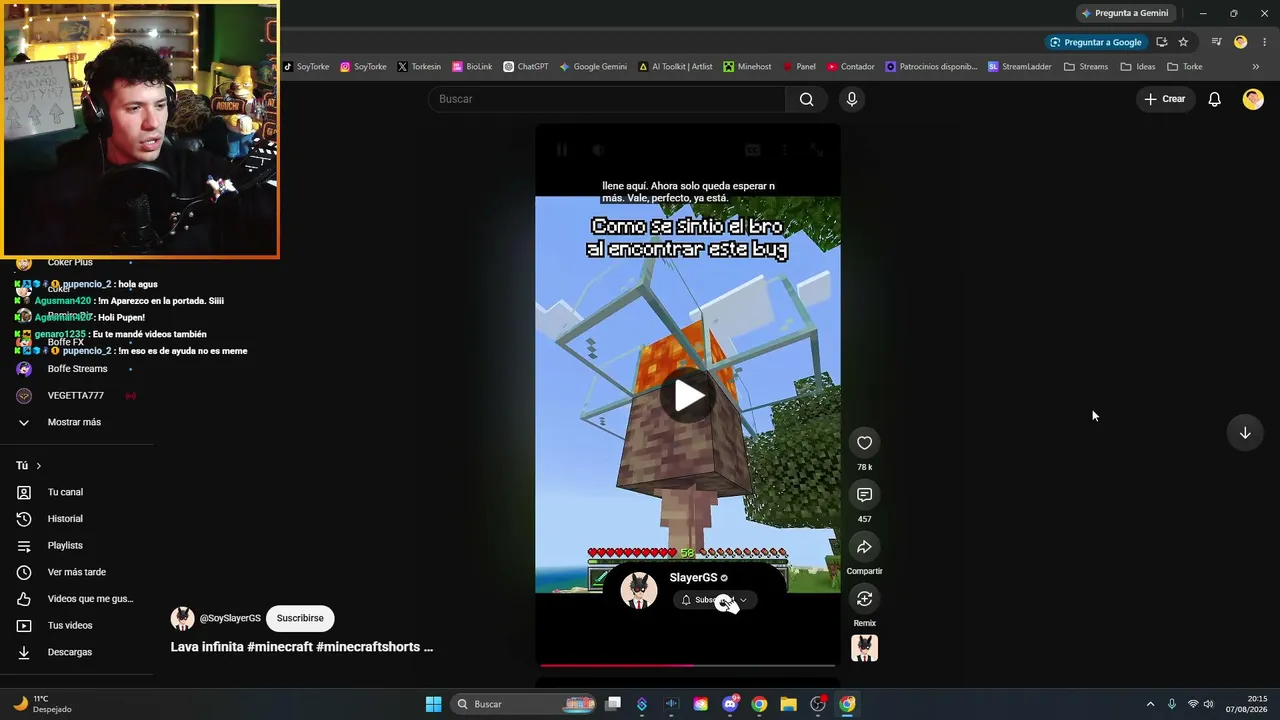Screen dimensions: 1280x720
Task: Go to next Short with down arrow
Action: click(1245, 433)
